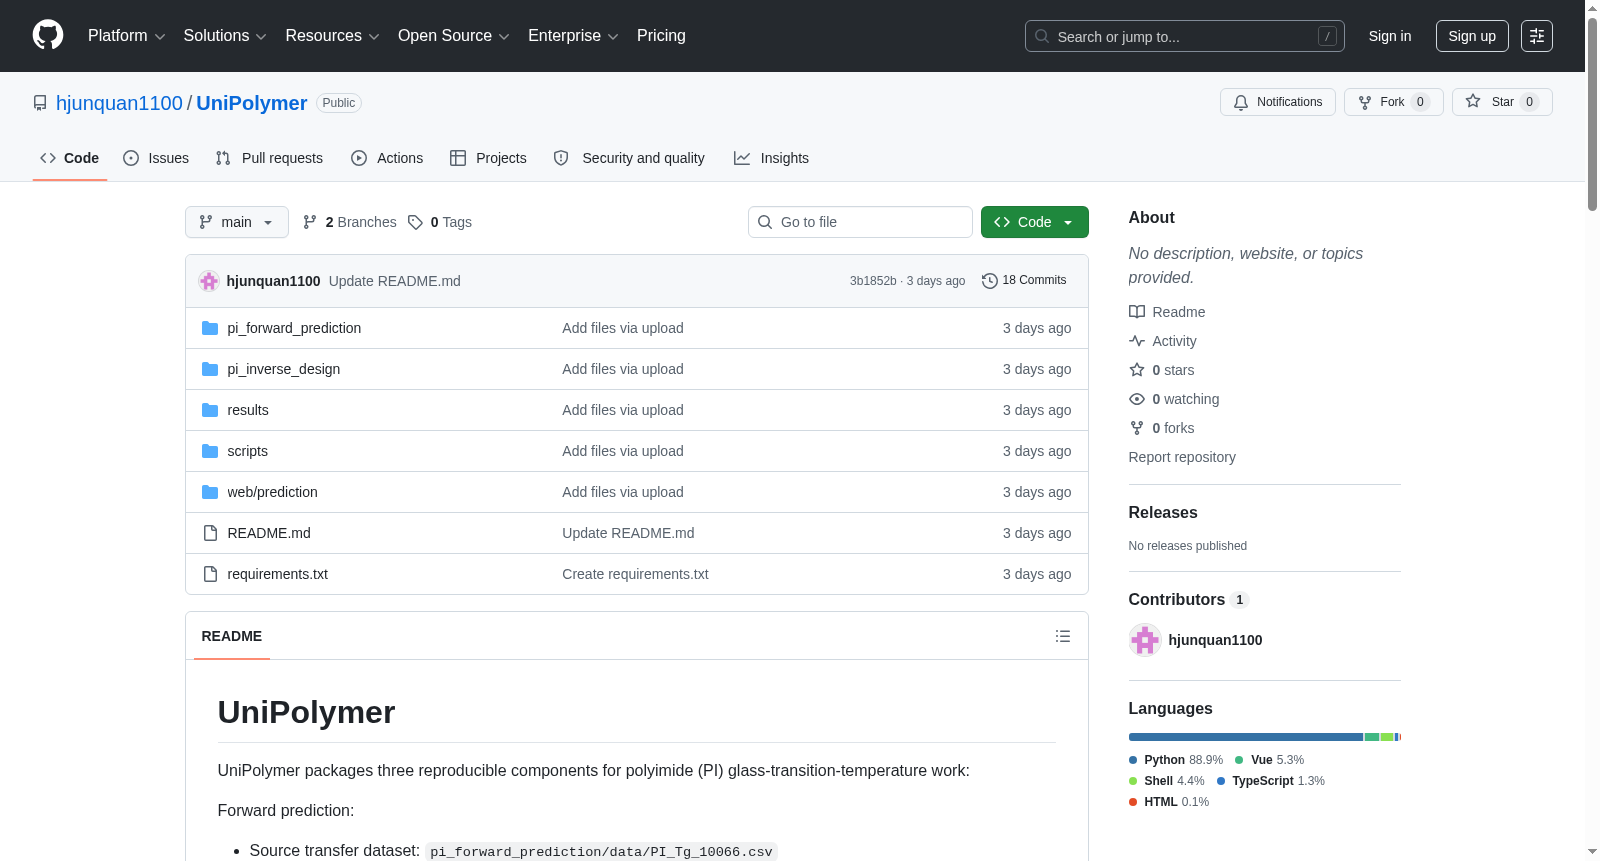Expand the Enterprise menu
Viewport: 1600px width, 861px height.
point(573,36)
